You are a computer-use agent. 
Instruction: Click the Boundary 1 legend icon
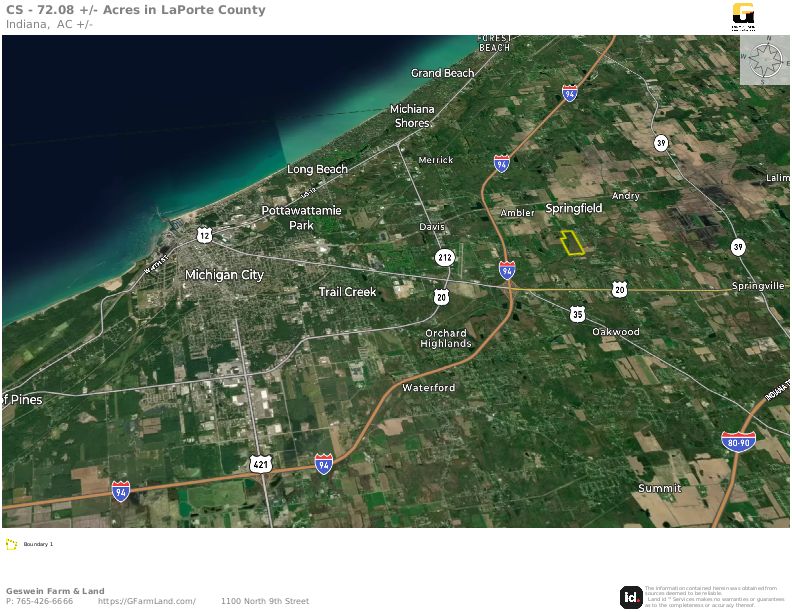coord(12,544)
